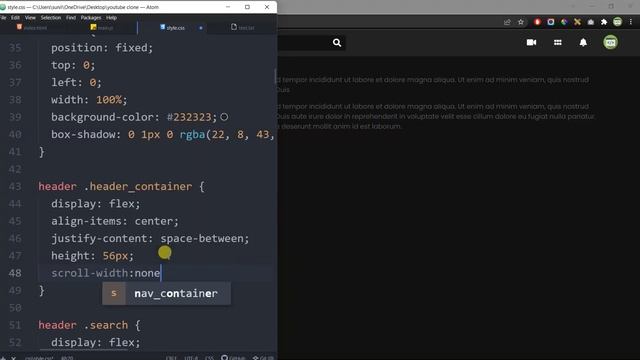Click the share page icon in browser toolbar

[x=507, y=22]
